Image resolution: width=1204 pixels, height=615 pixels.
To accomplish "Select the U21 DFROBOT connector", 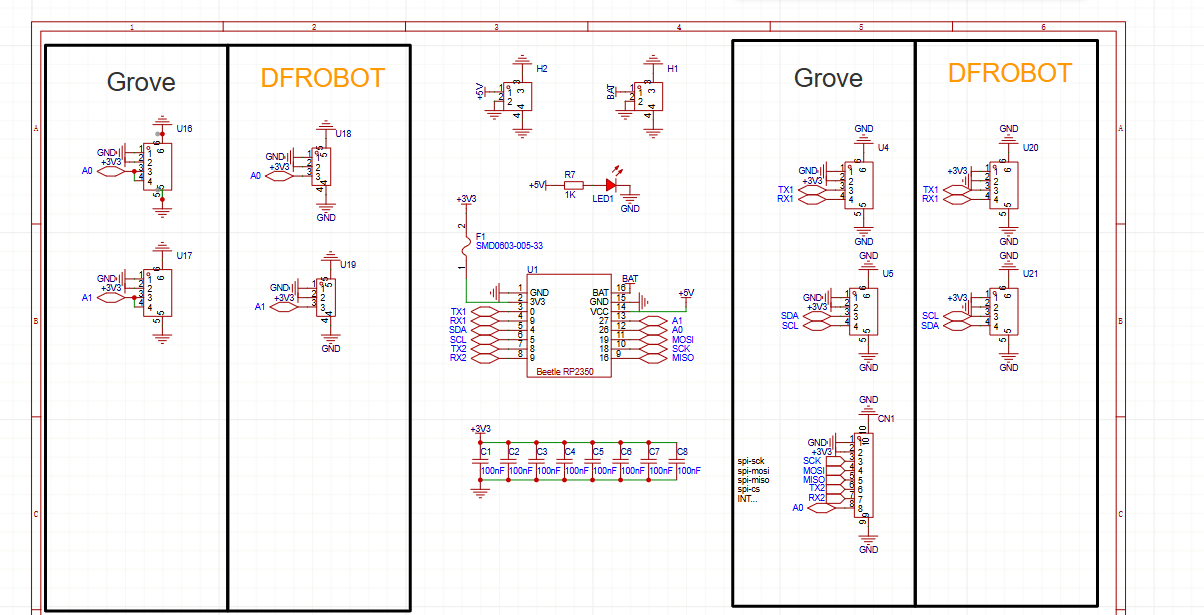I will click(x=1005, y=312).
